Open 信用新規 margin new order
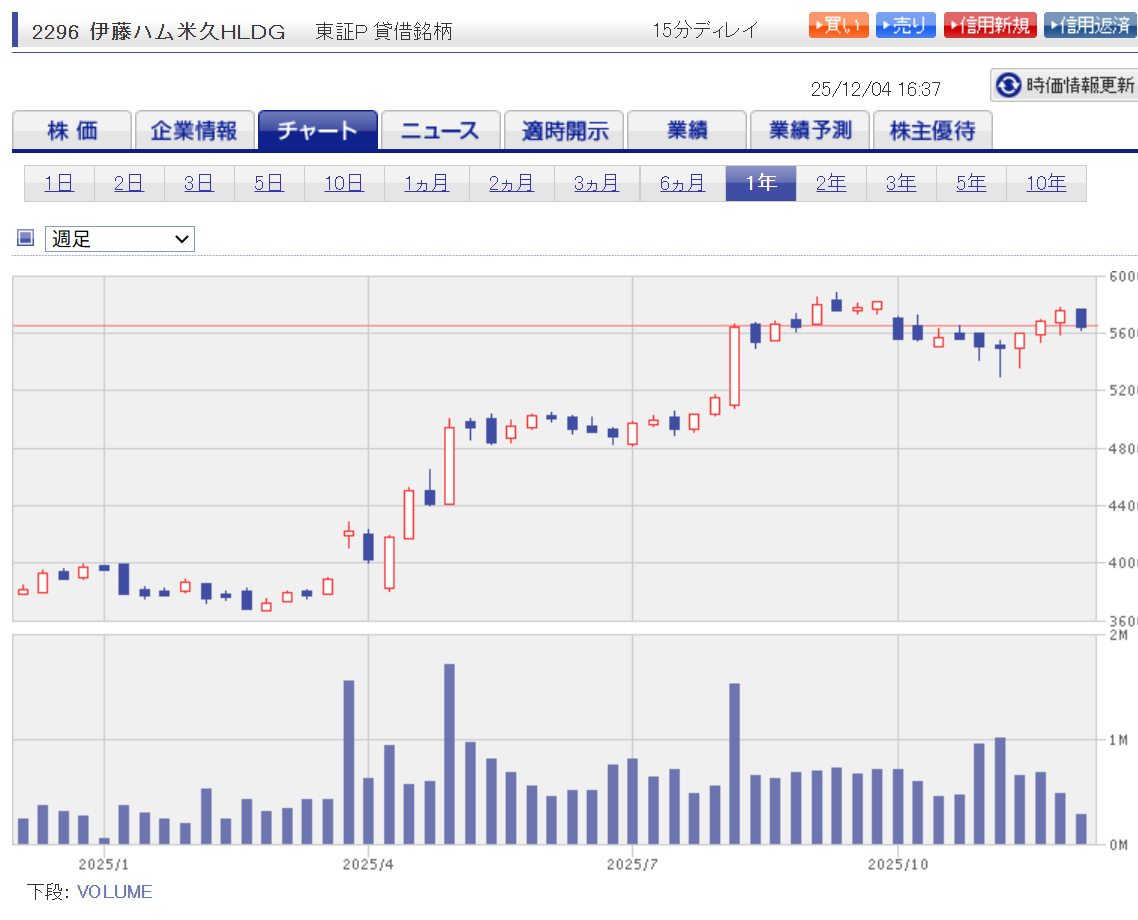Viewport: 1138px width, 920px height. pyautogui.click(x=990, y=26)
